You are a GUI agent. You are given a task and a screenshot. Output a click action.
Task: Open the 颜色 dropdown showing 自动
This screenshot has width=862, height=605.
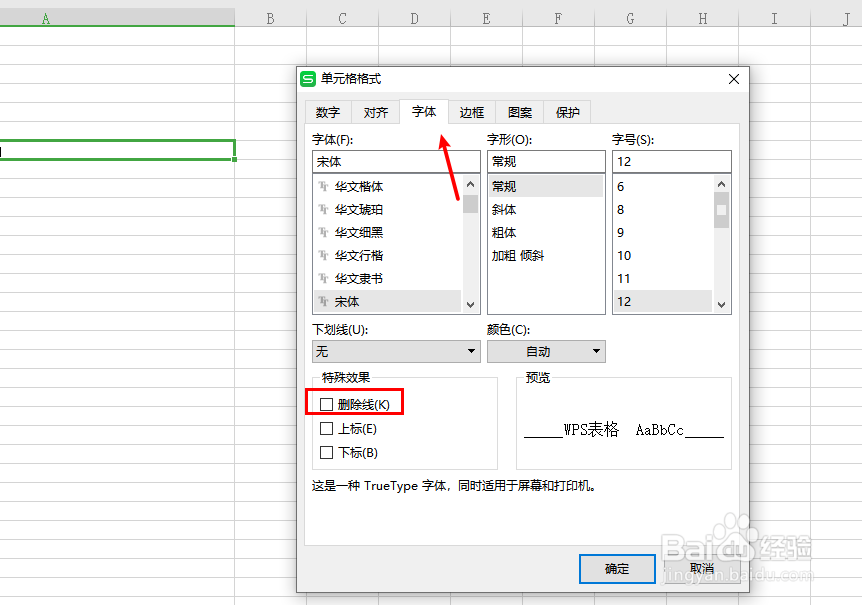(546, 352)
